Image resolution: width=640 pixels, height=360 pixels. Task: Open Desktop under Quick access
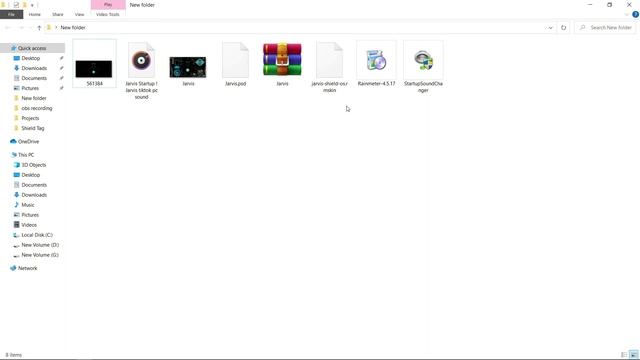click(x=31, y=58)
